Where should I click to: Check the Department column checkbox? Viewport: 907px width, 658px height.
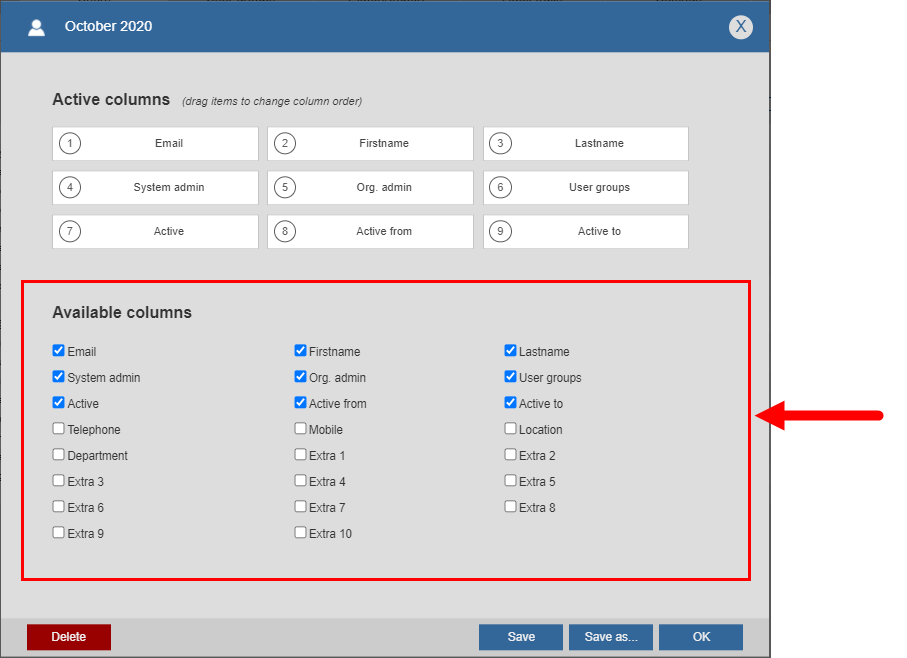58,454
